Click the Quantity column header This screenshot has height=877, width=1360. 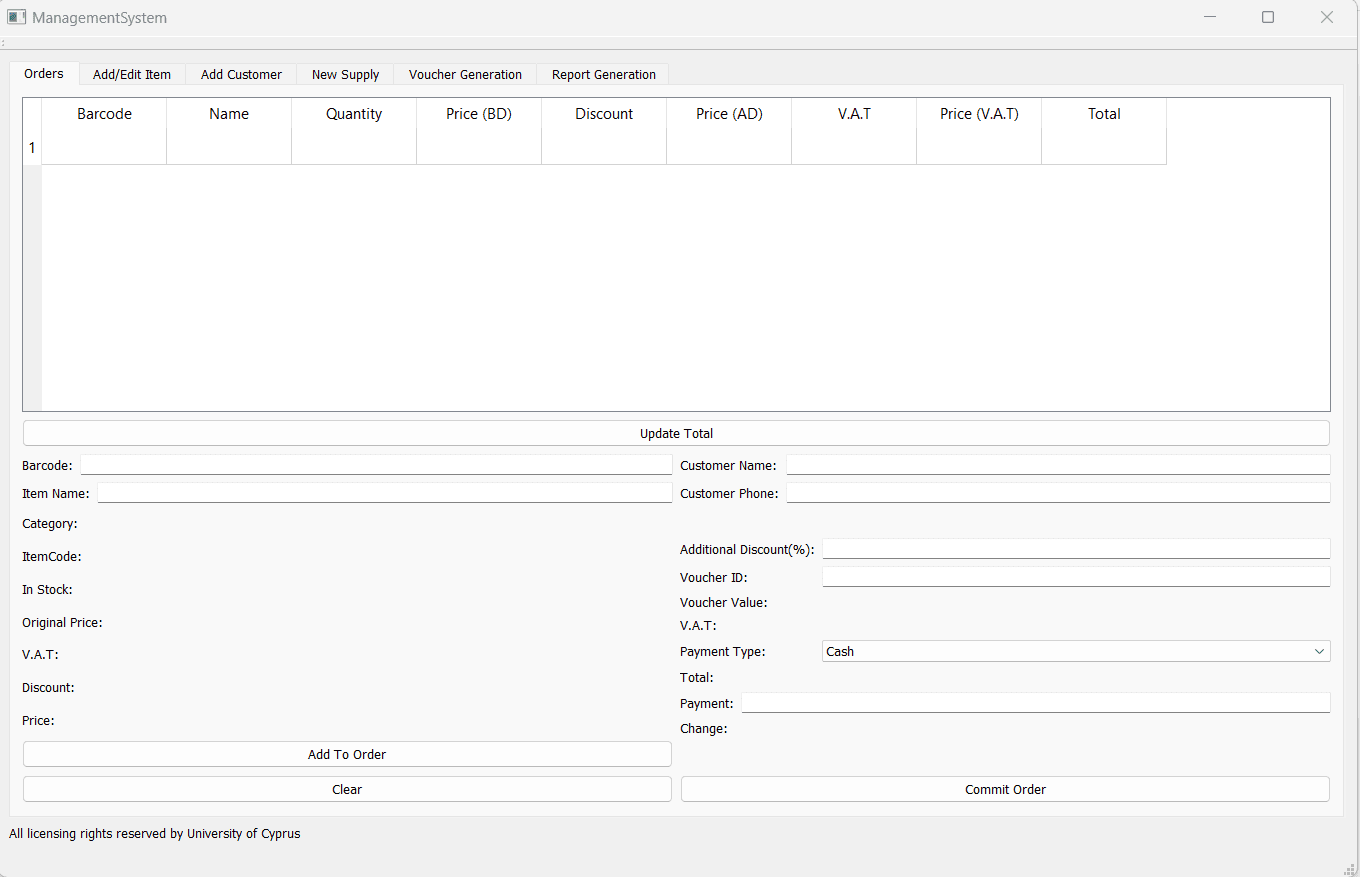point(354,114)
